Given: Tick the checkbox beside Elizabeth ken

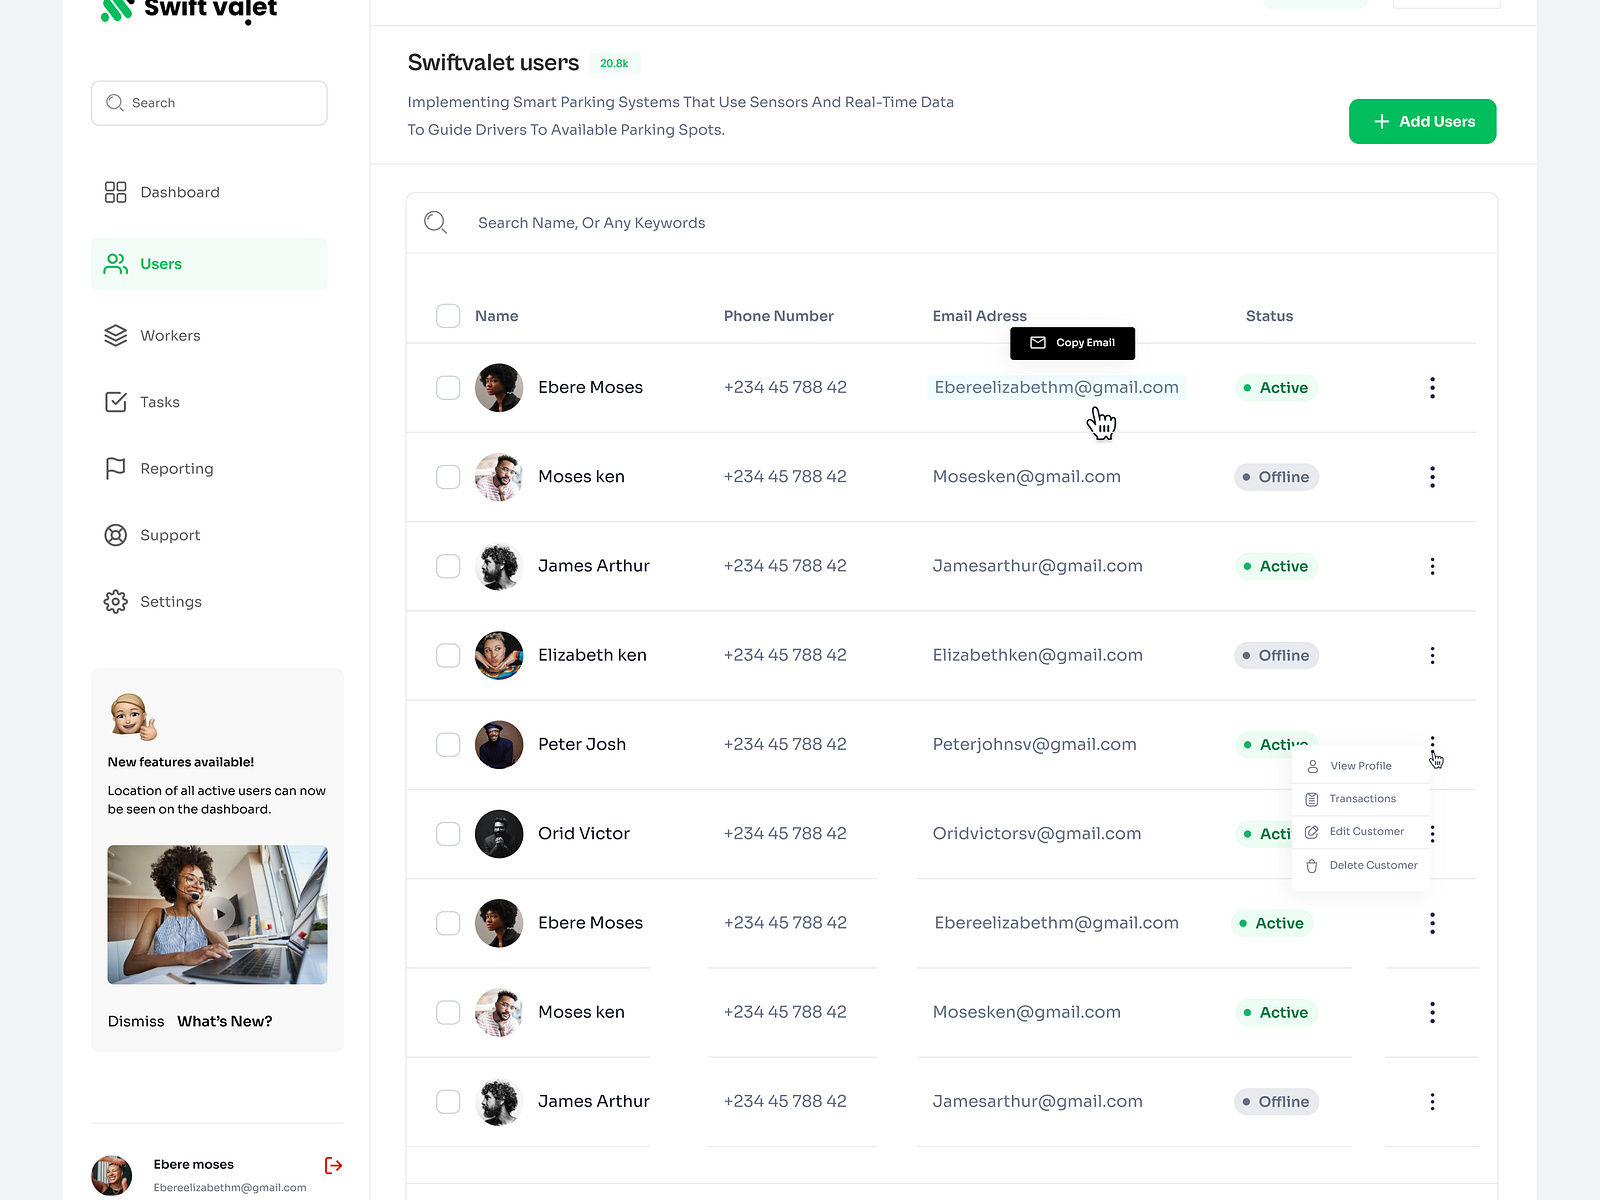Looking at the screenshot, I should (448, 655).
